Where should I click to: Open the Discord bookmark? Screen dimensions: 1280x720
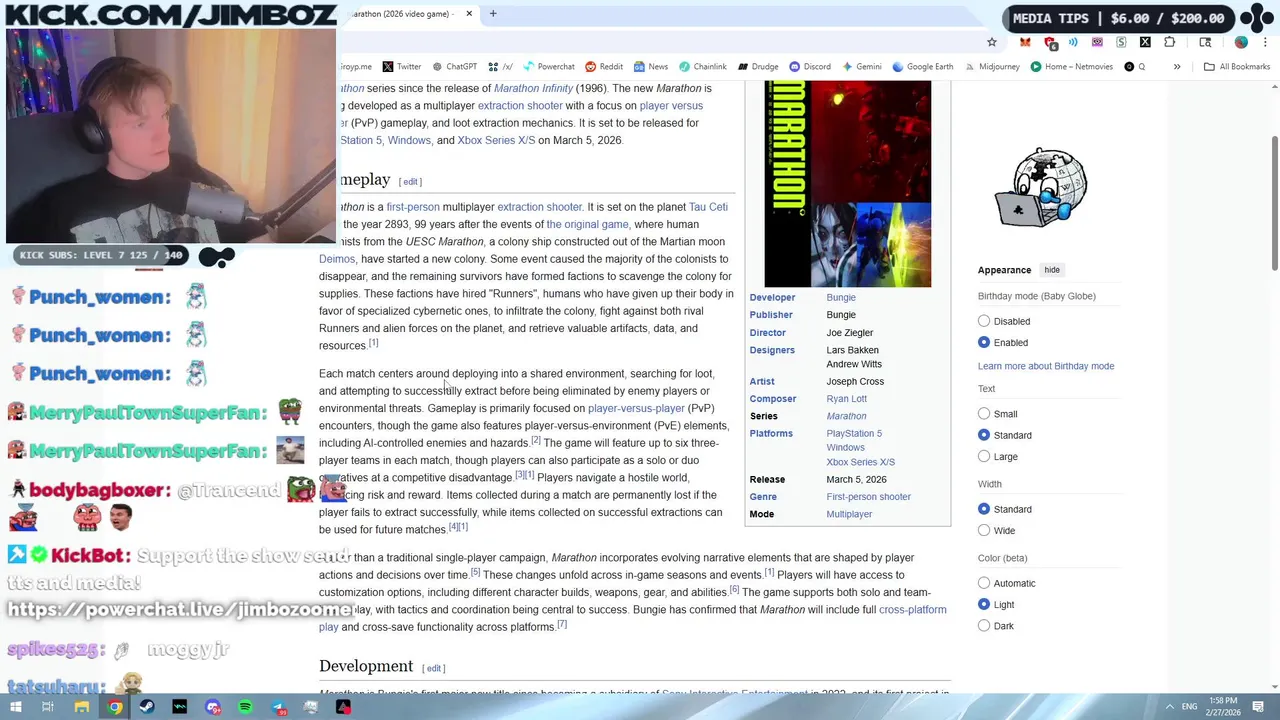[810, 67]
